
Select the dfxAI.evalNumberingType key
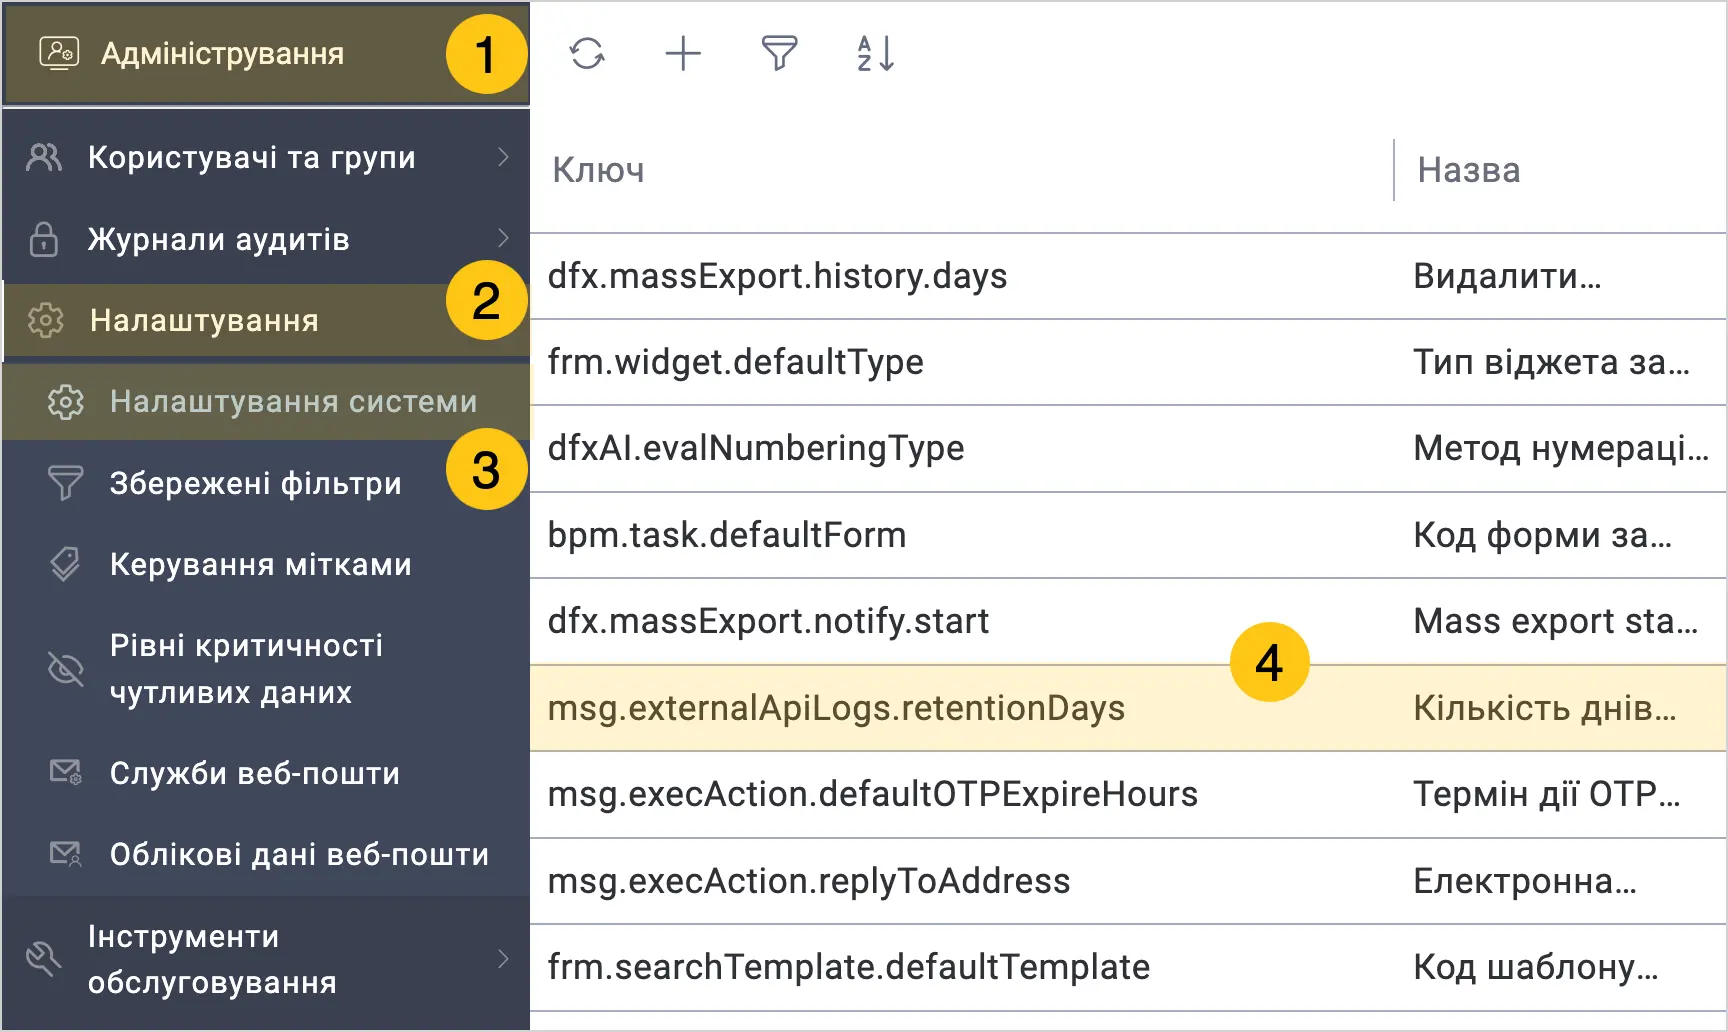pos(756,448)
